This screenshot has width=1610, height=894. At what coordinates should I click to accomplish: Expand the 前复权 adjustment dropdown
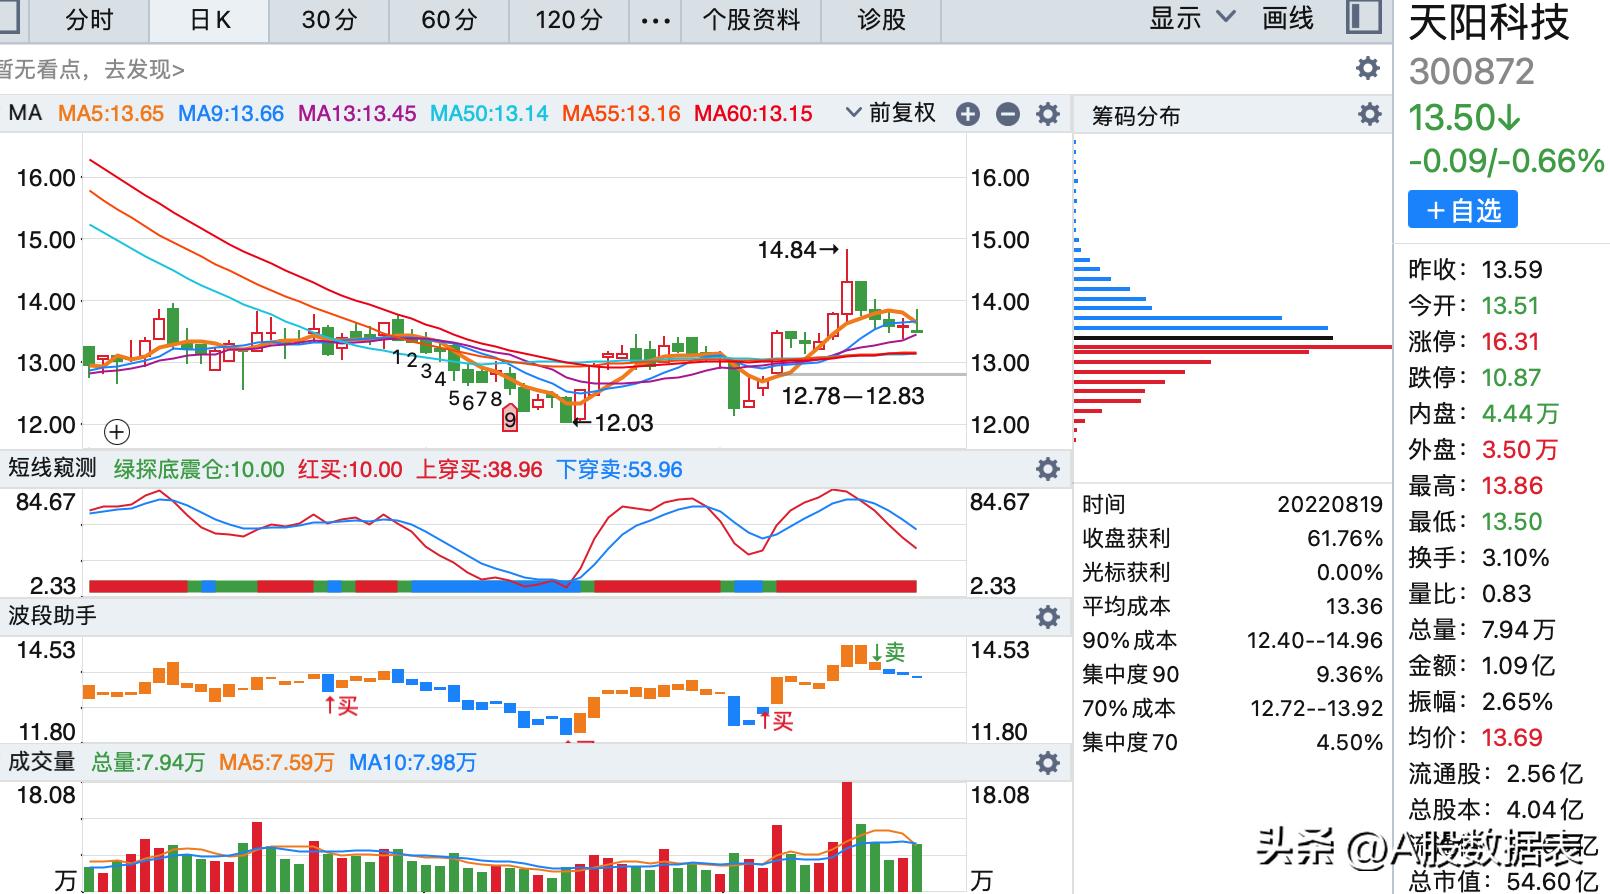(890, 113)
